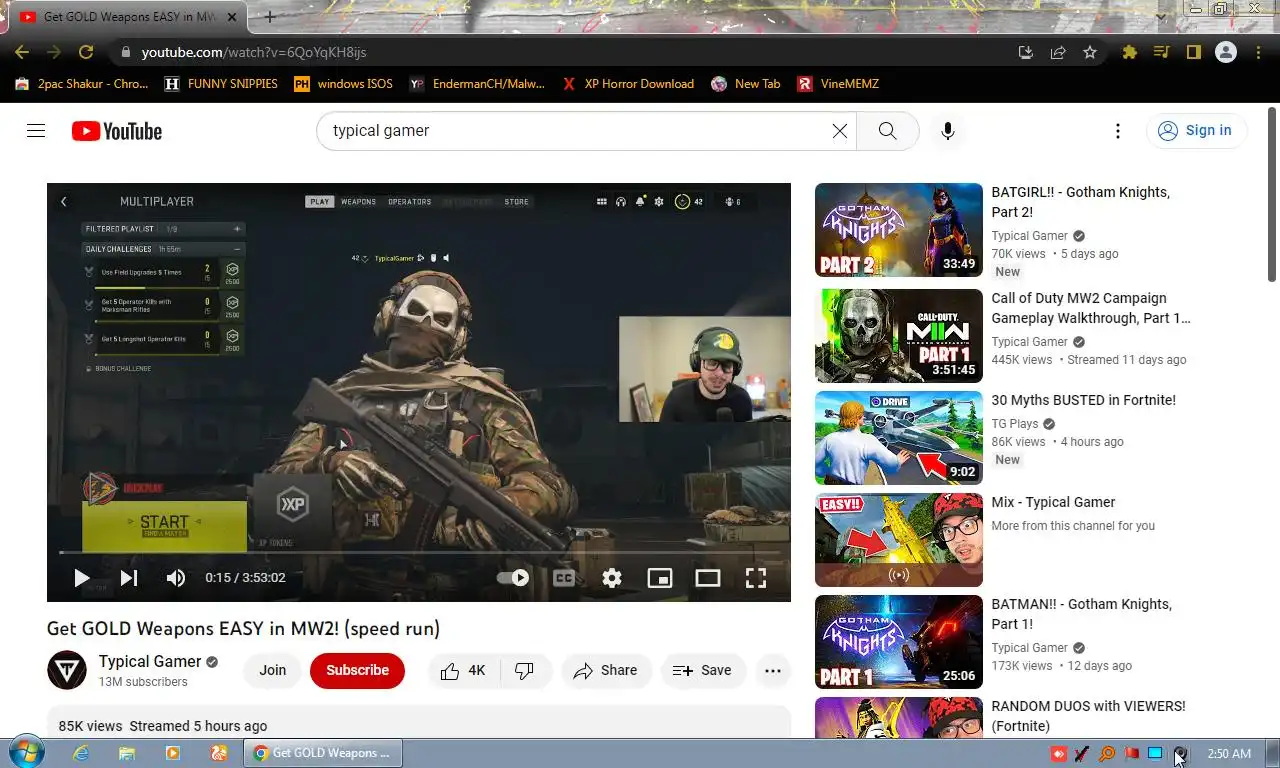The image size is (1280, 768).
Task: Toggle autoplay switch in the player
Action: tap(513, 577)
